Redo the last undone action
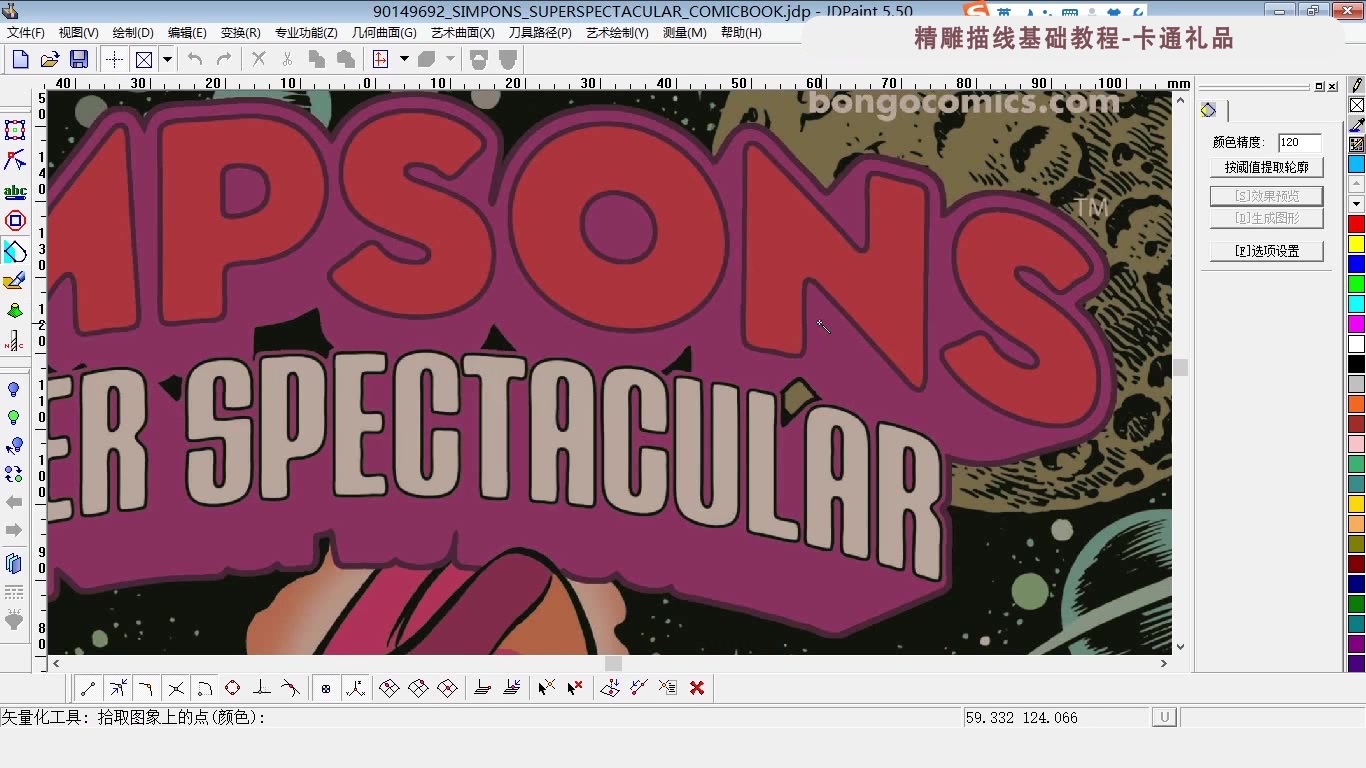Image resolution: width=1366 pixels, height=768 pixels. [224, 59]
